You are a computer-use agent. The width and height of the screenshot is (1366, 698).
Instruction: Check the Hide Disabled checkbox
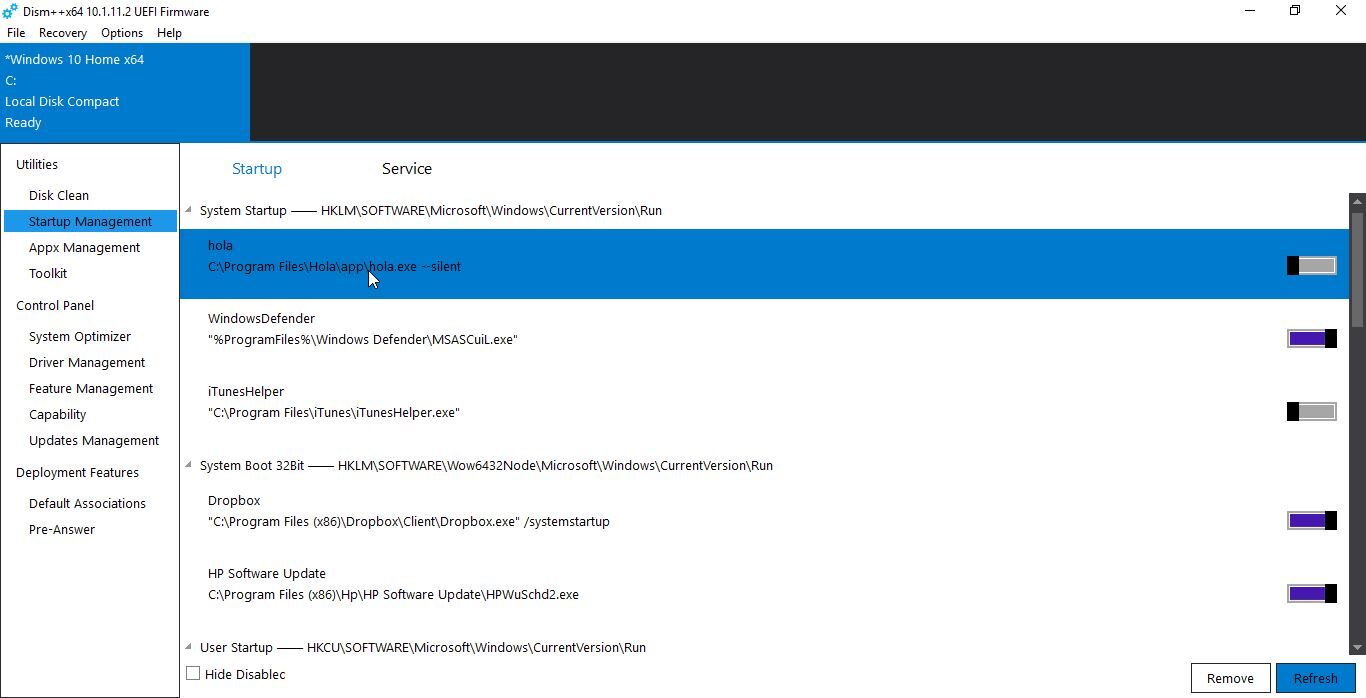coord(194,674)
